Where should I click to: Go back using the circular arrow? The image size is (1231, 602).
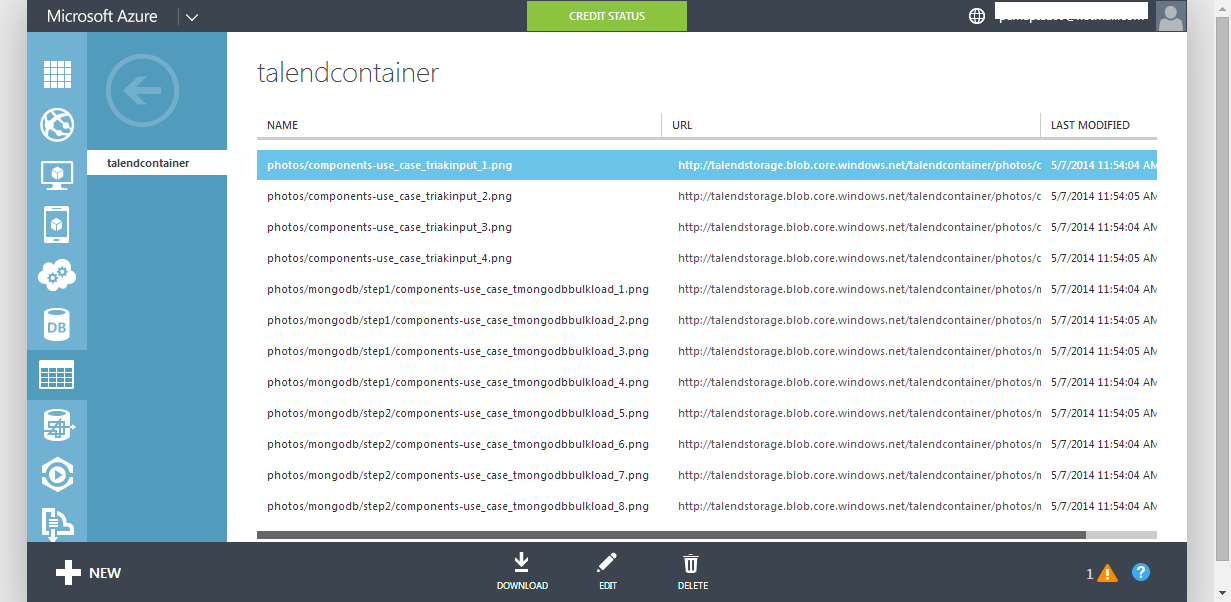[x=142, y=92]
